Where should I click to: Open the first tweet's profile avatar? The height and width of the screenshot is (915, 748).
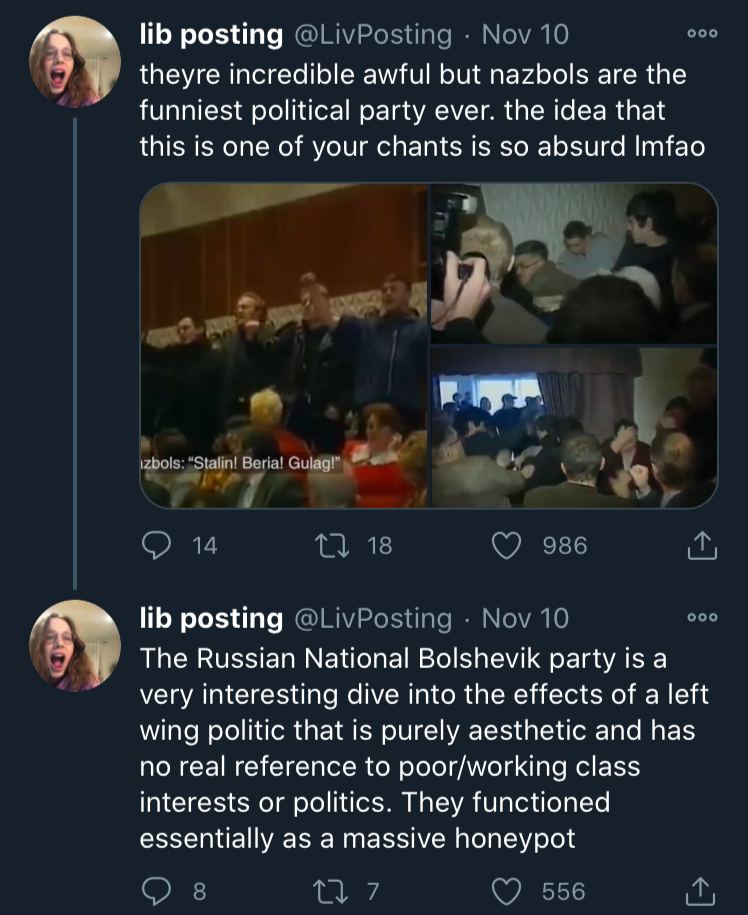tap(75, 62)
